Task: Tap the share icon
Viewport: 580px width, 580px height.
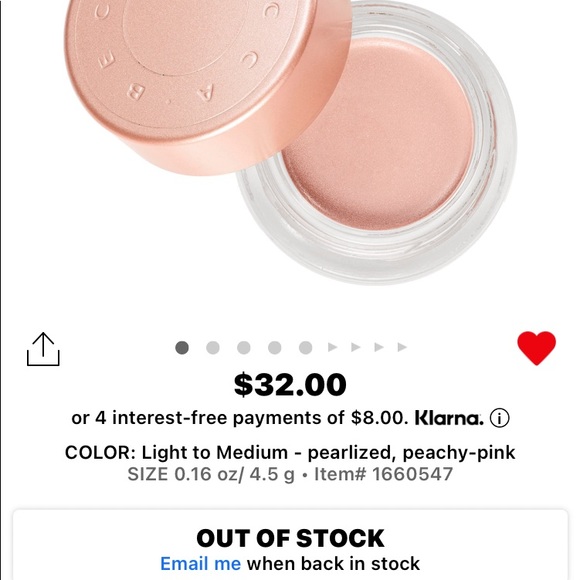Action: pos(43,349)
